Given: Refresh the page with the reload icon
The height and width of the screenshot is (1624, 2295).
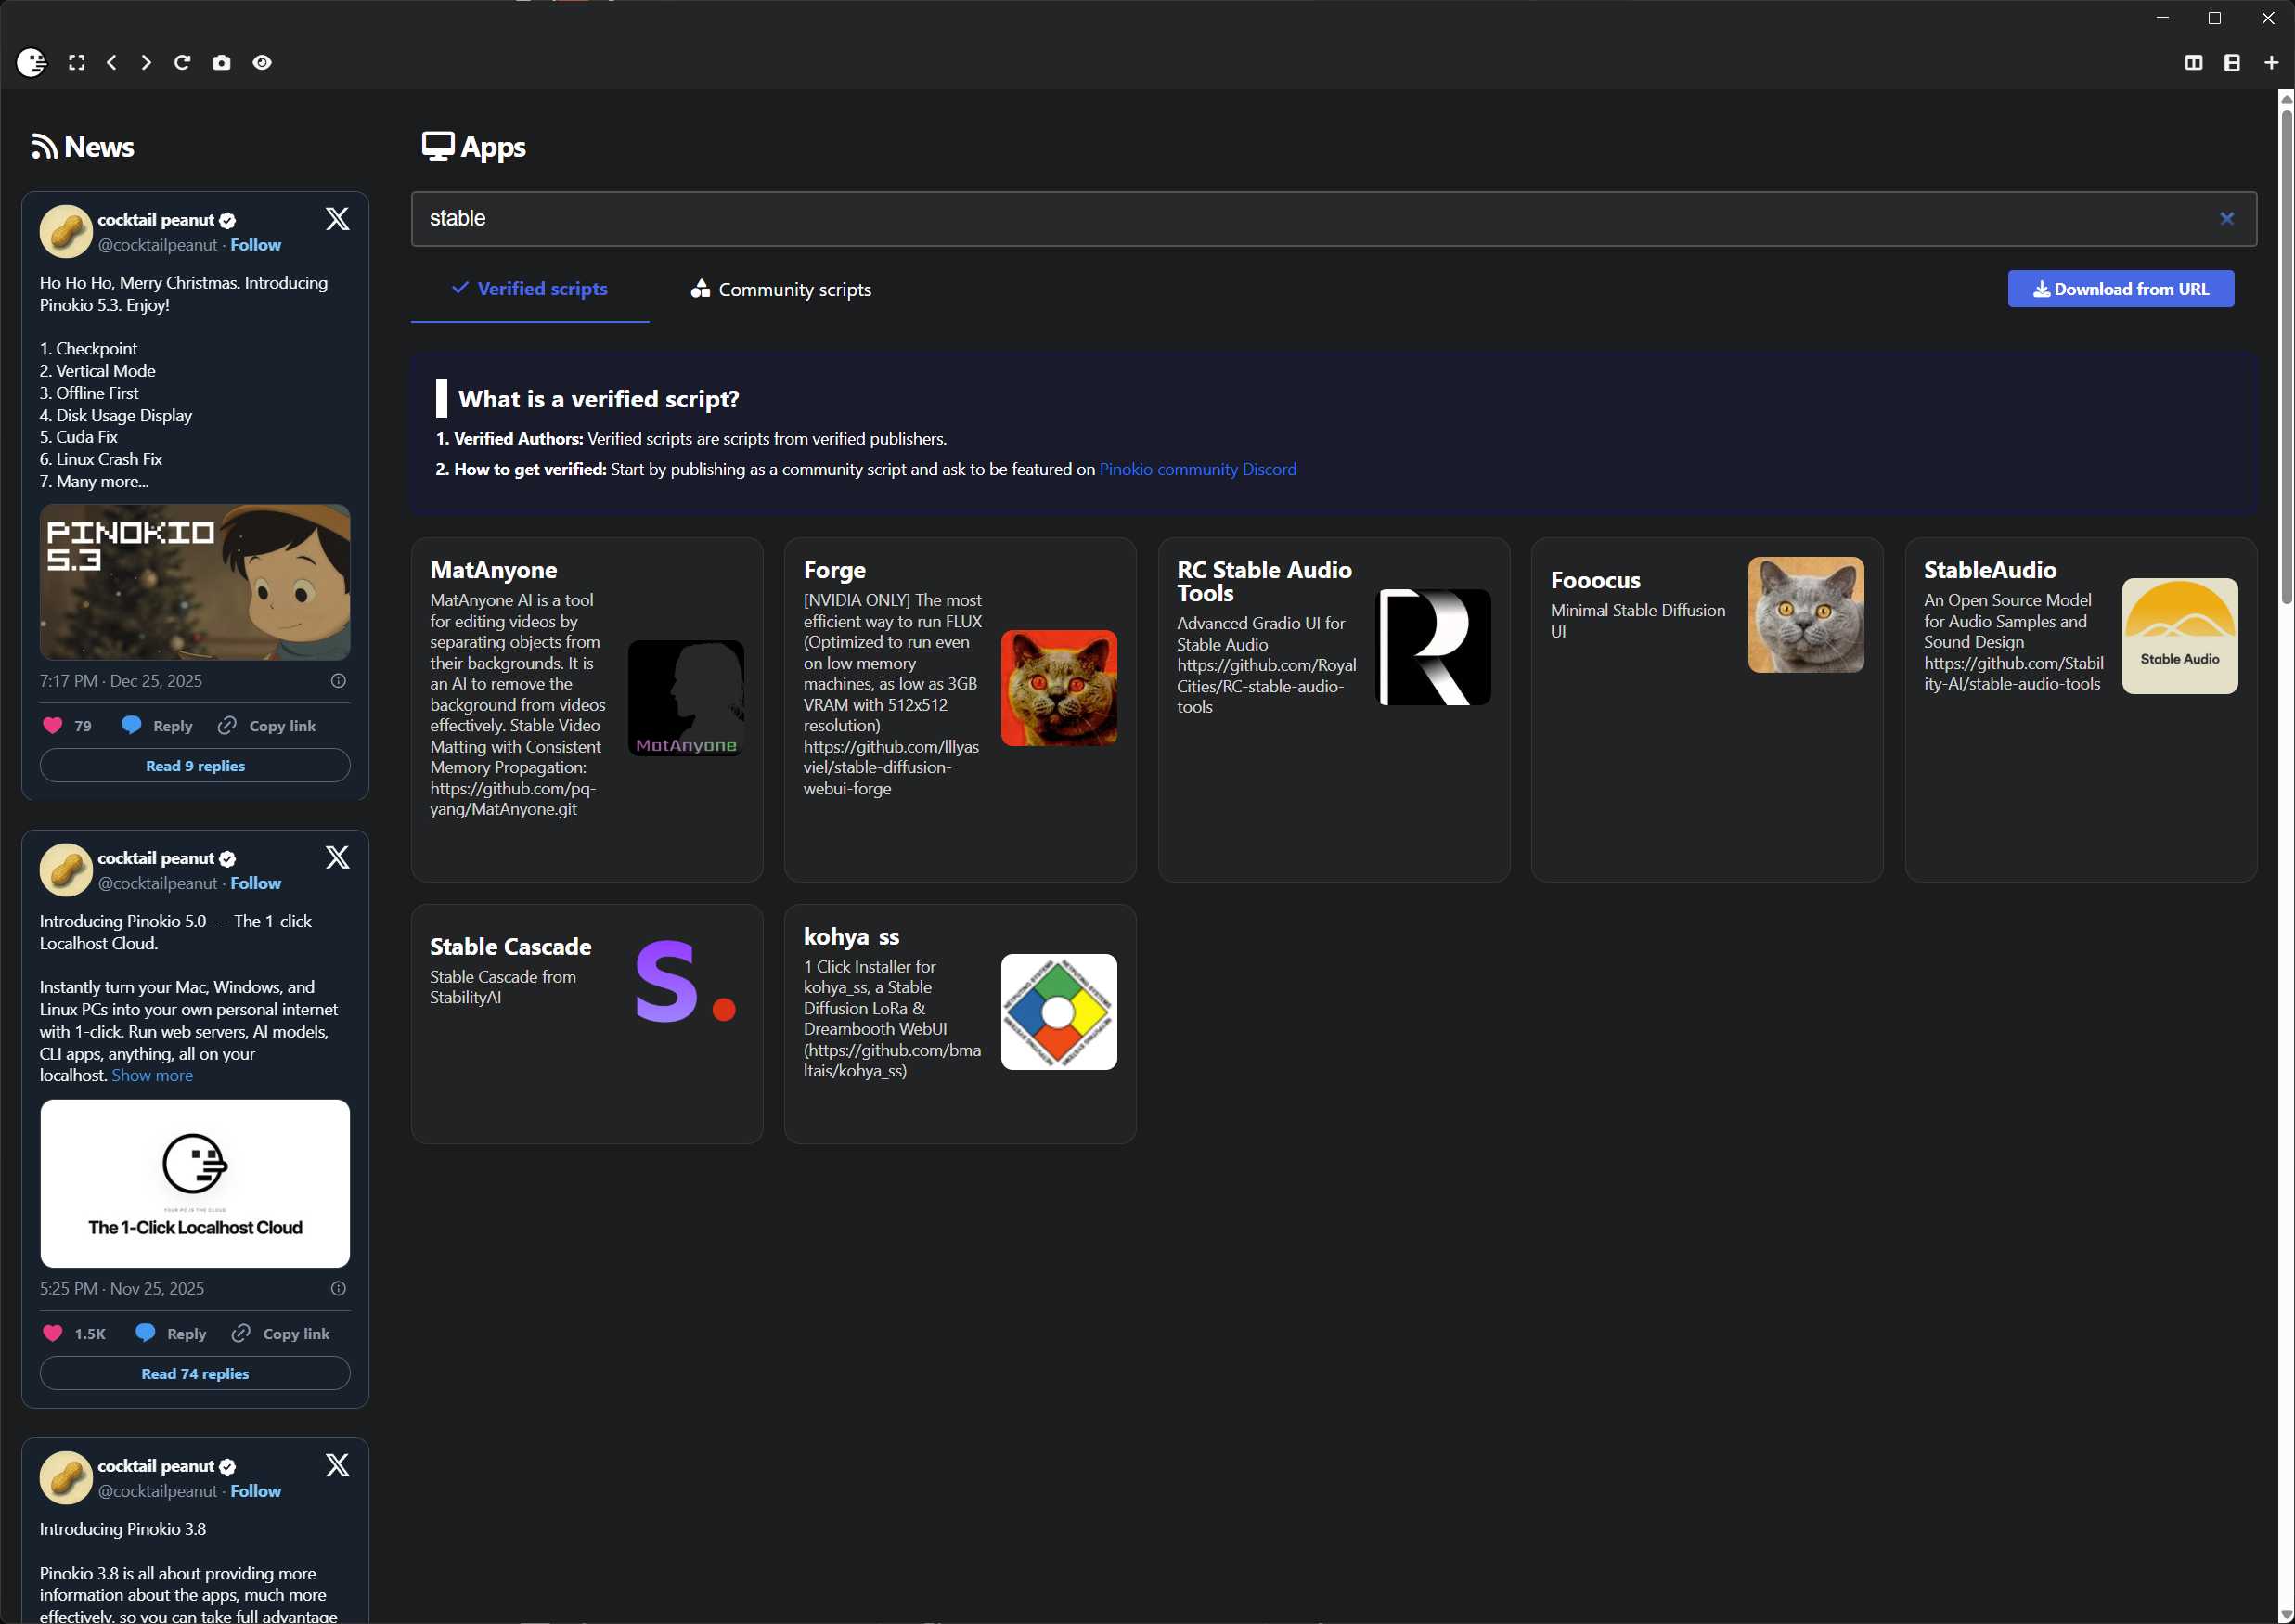Looking at the screenshot, I should (182, 62).
